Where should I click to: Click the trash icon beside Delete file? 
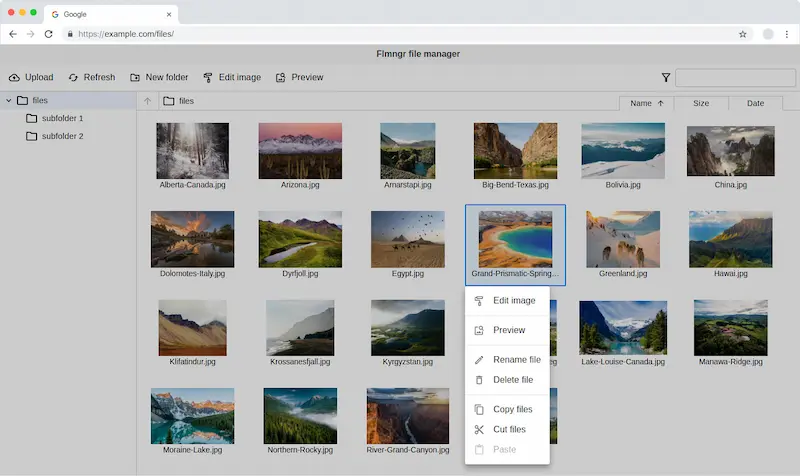pyautogui.click(x=479, y=380)
